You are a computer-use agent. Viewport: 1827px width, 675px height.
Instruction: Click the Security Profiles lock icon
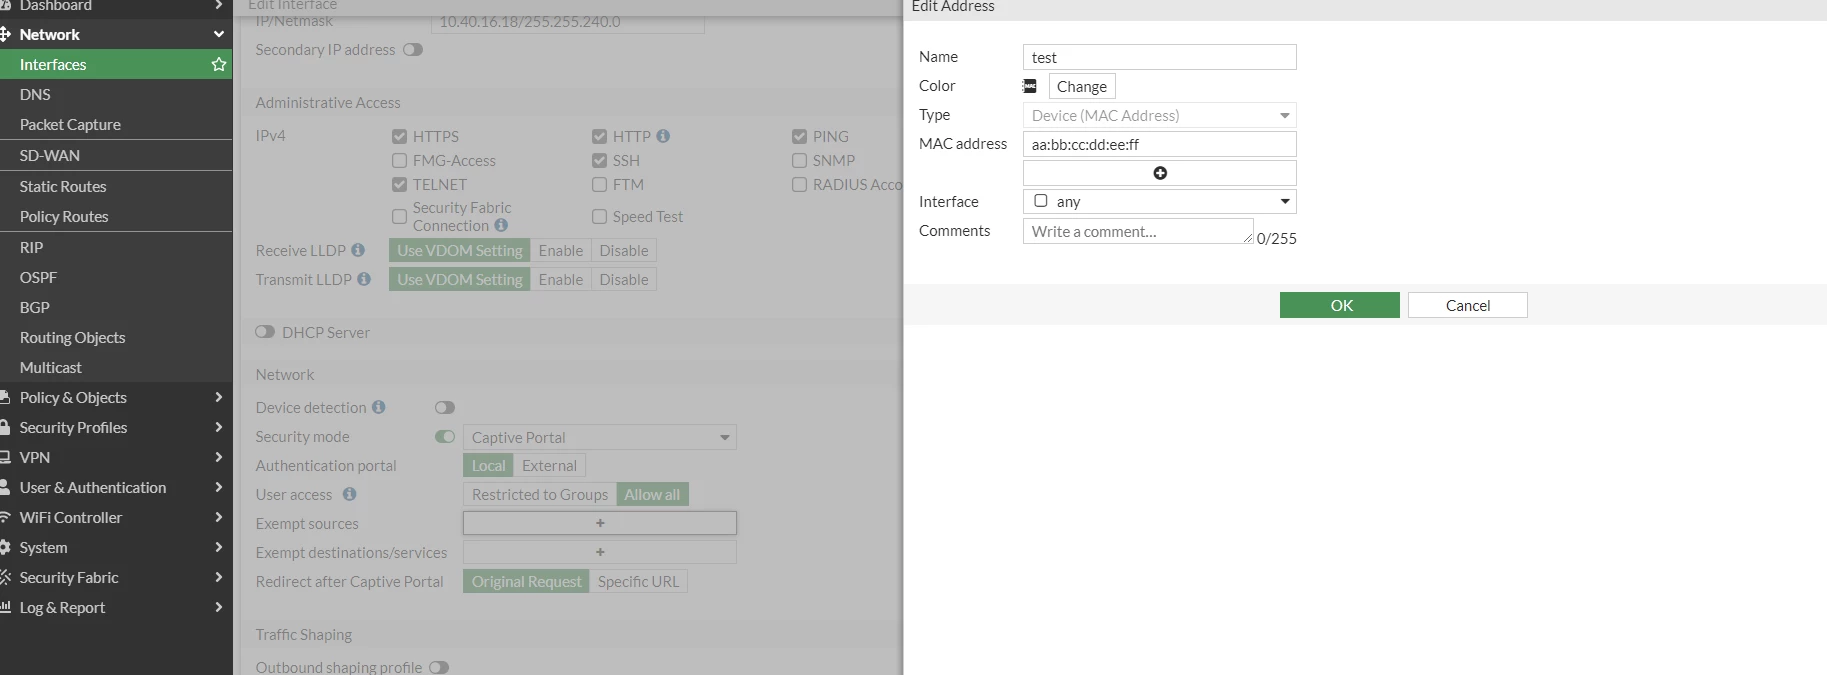[x=5, y=427]
